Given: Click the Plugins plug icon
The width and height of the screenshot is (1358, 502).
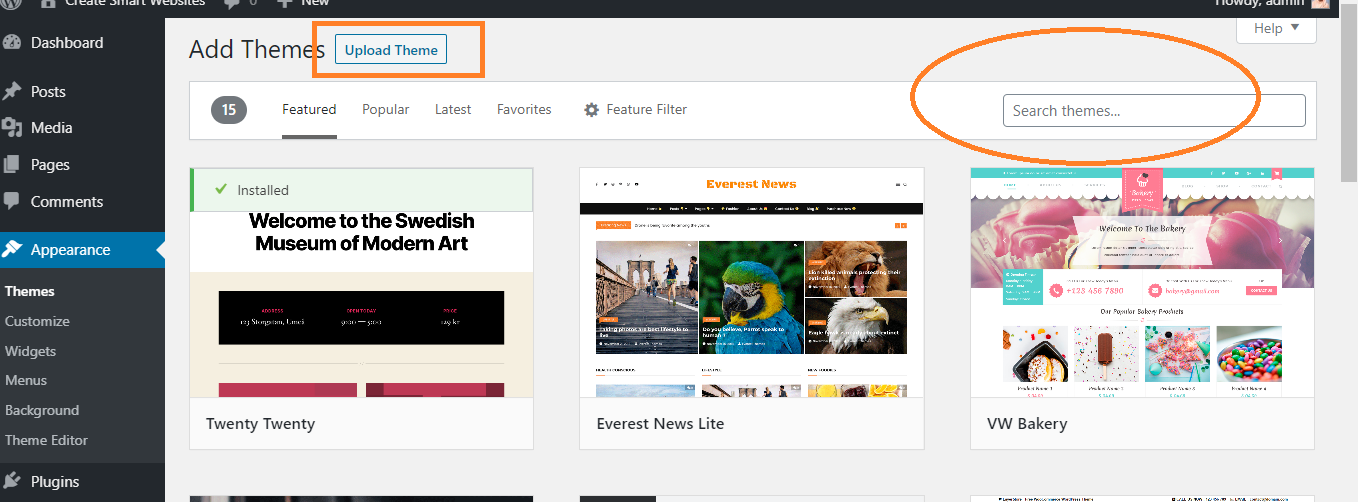Looking at the screenshot, I should (x=12, y=481).
